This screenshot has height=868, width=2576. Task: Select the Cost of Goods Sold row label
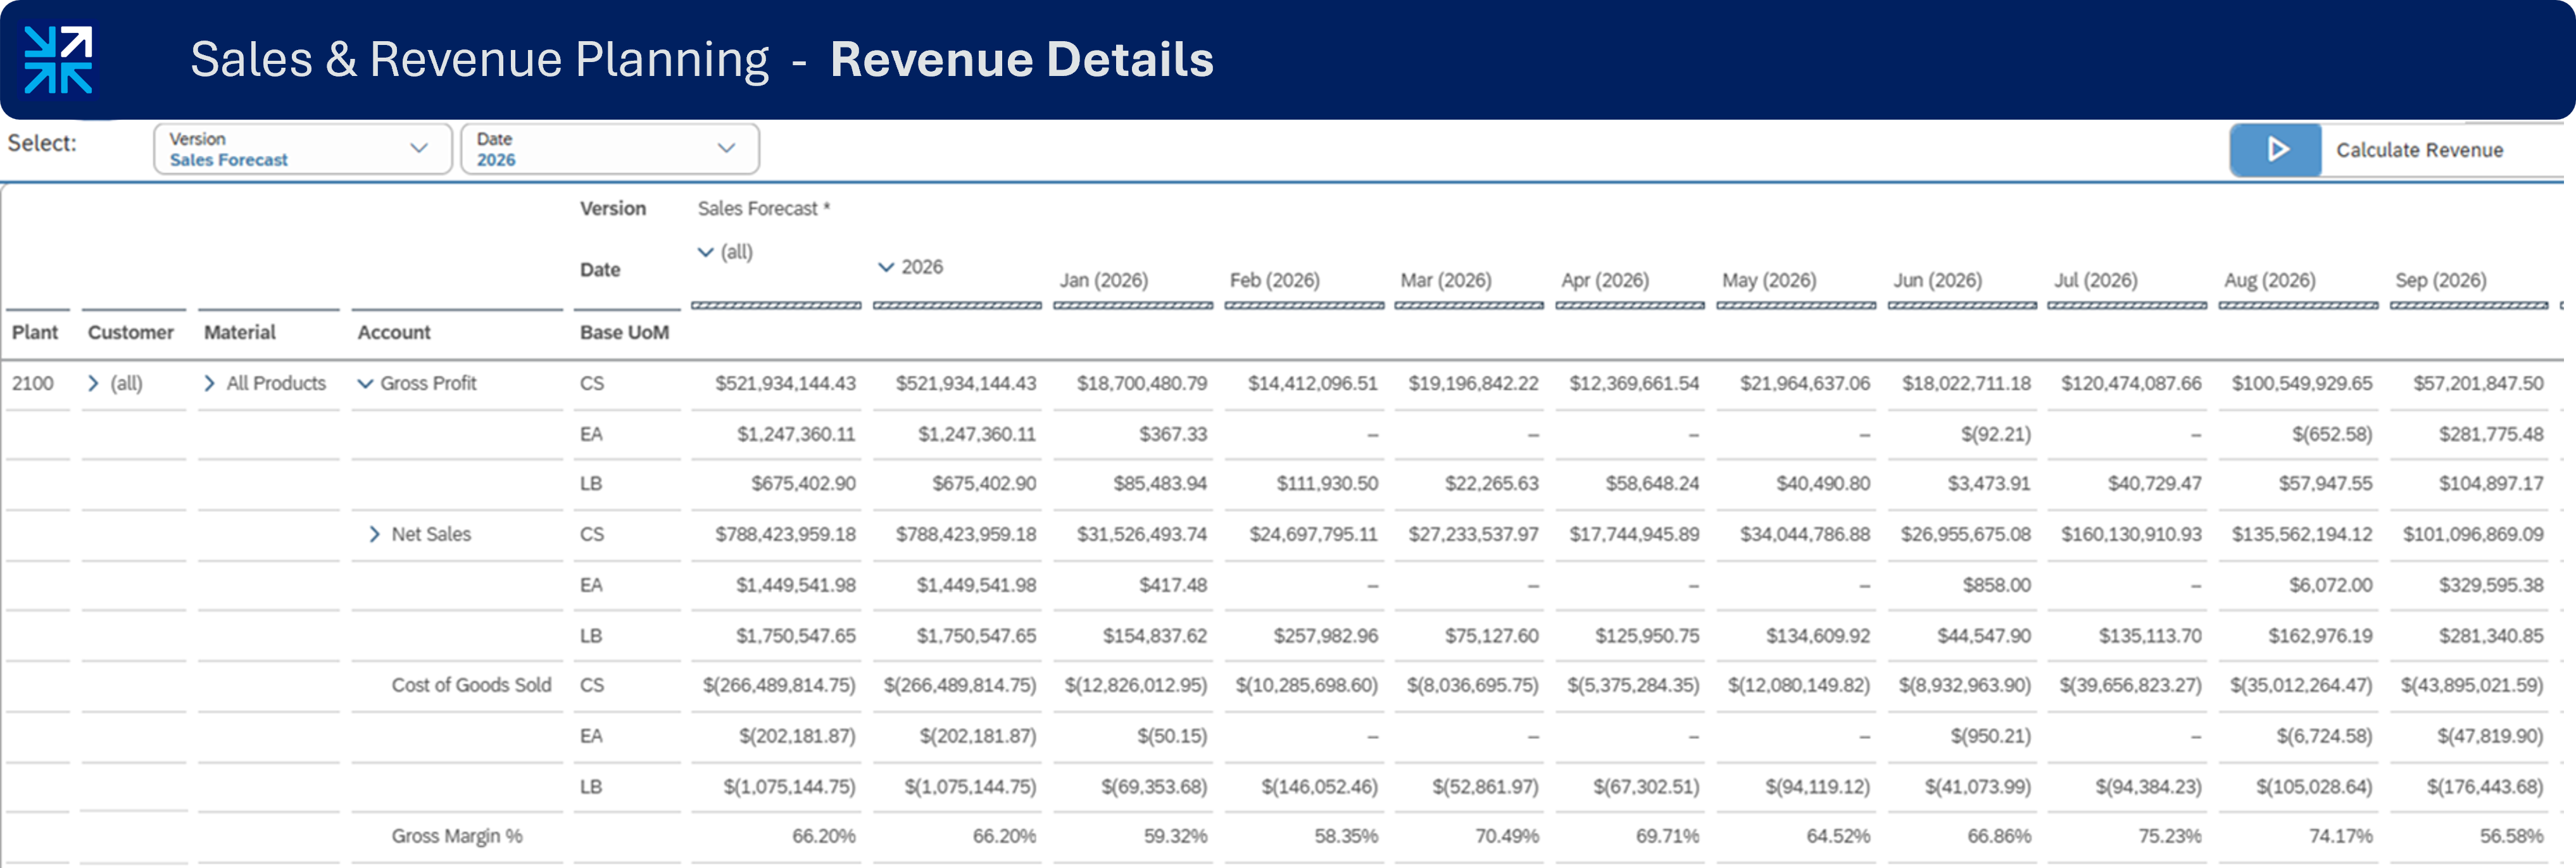coord(471,685)
